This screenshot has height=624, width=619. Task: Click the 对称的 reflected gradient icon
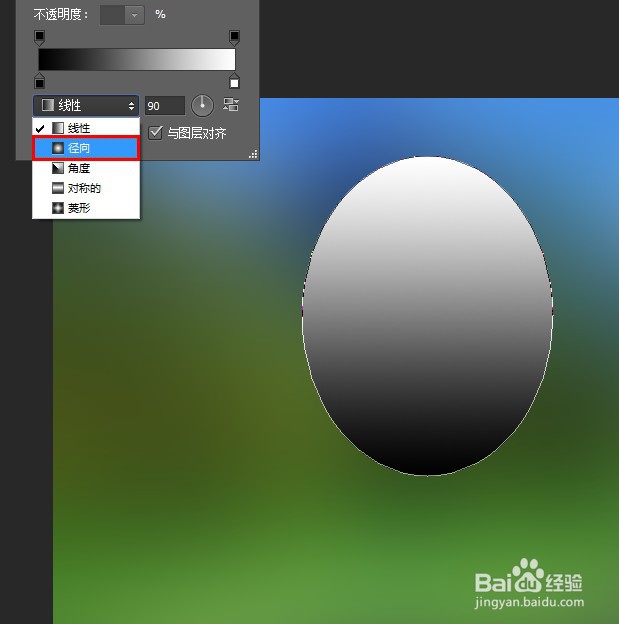pyautogui.click(x=58, y=188)
